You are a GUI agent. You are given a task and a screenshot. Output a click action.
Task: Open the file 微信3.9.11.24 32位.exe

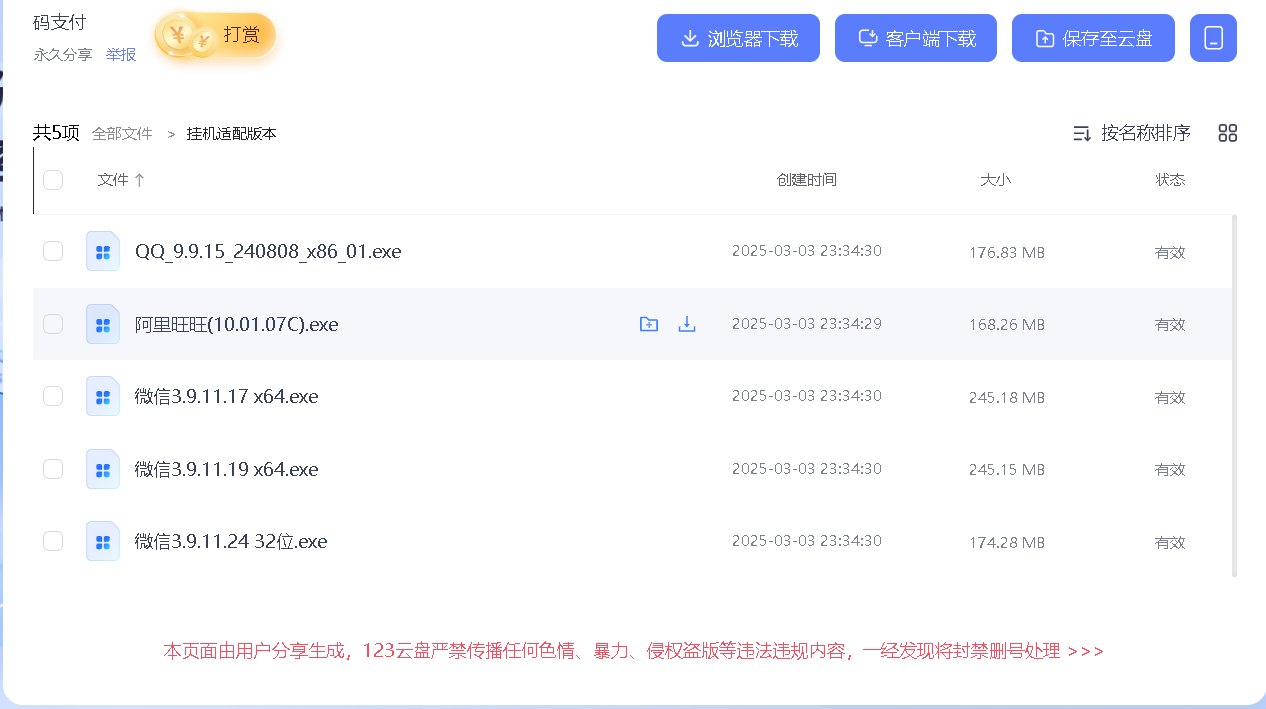231,541
